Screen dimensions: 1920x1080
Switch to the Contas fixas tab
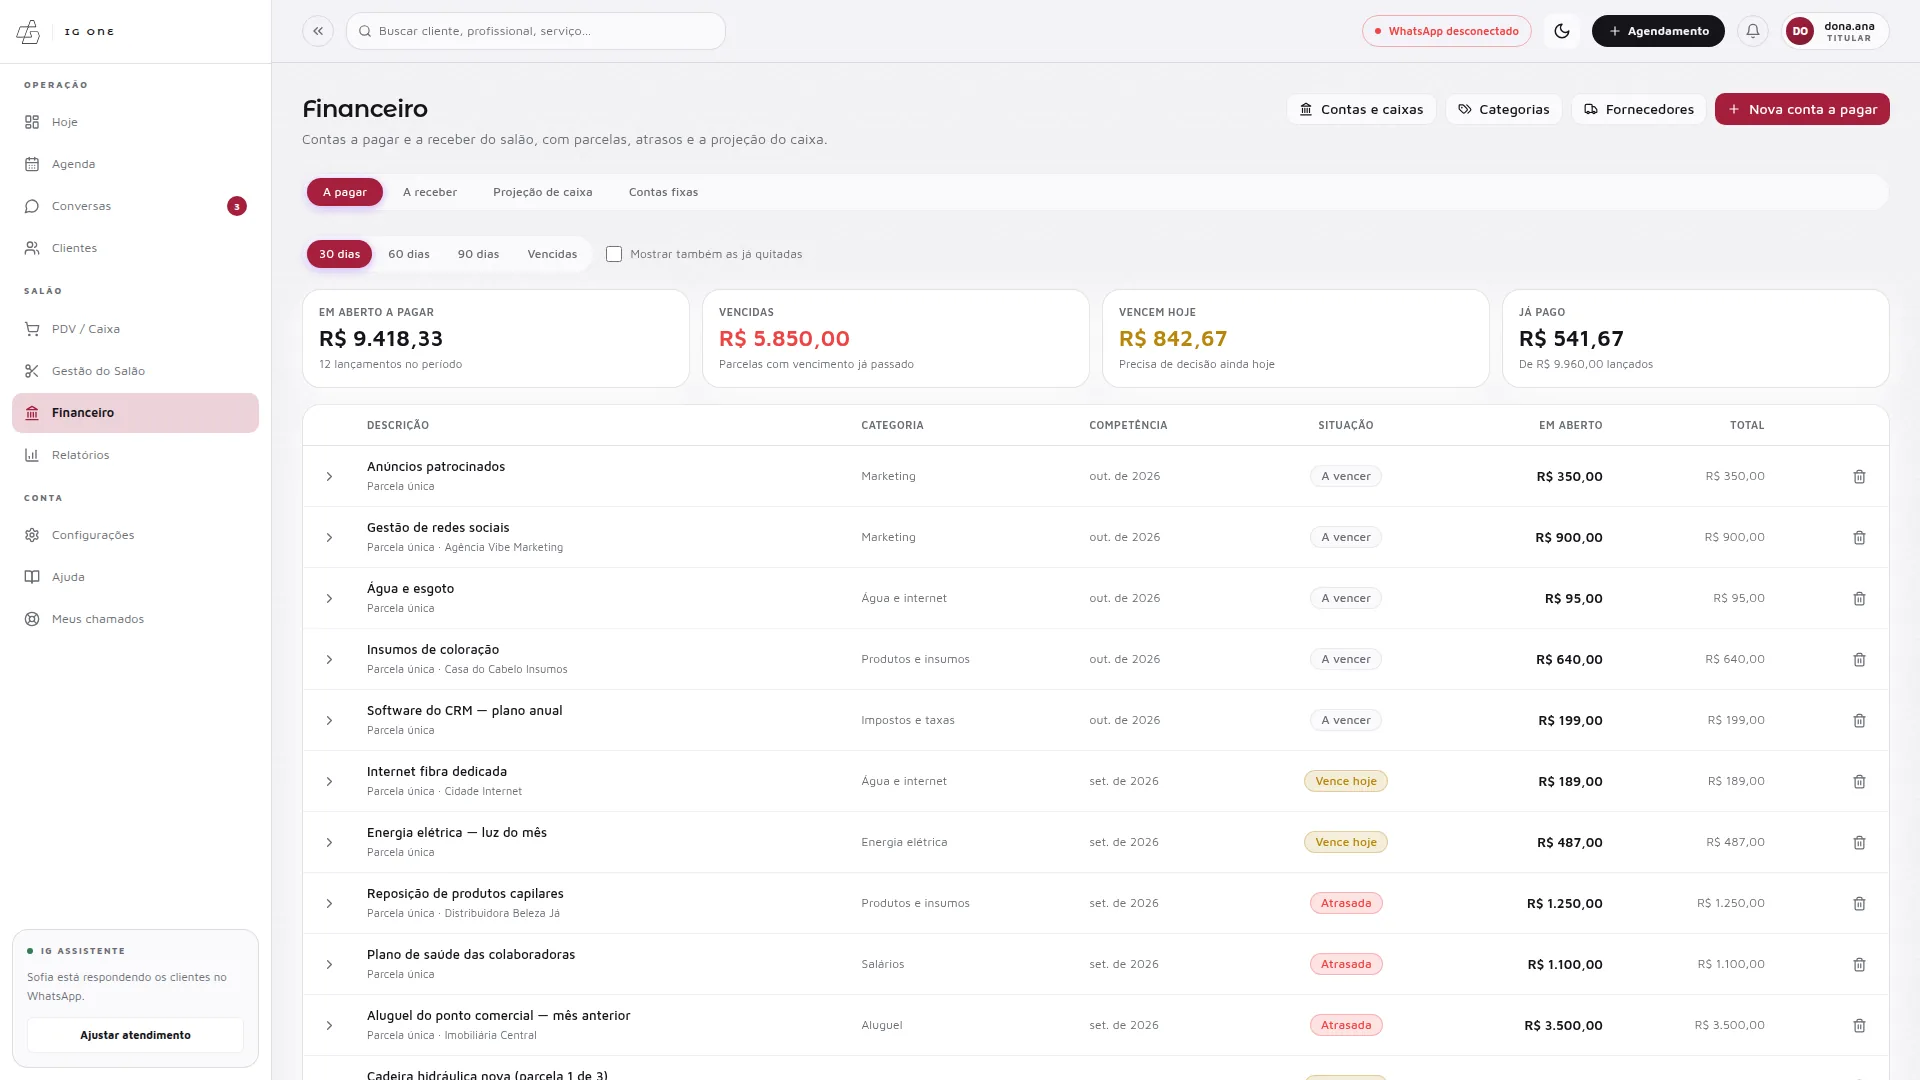pos(663,192)
